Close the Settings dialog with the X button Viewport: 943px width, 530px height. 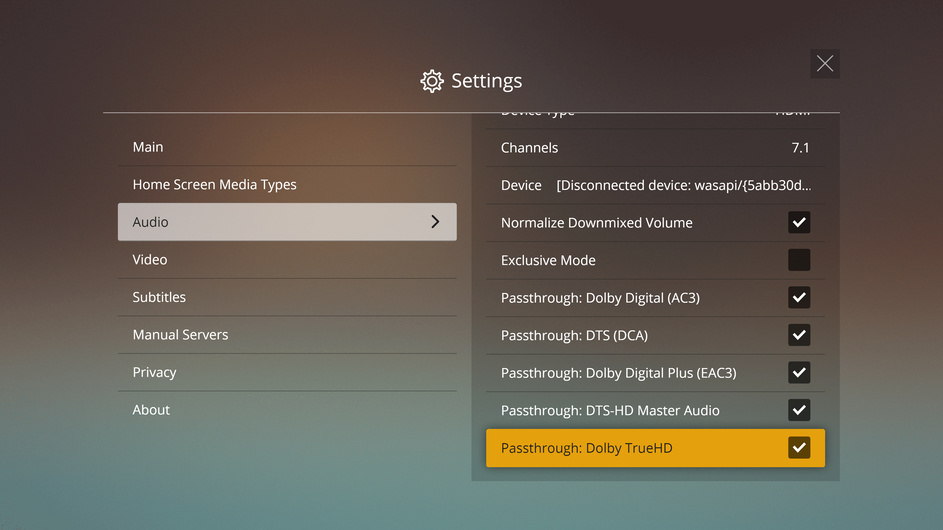tap(825, 63)
